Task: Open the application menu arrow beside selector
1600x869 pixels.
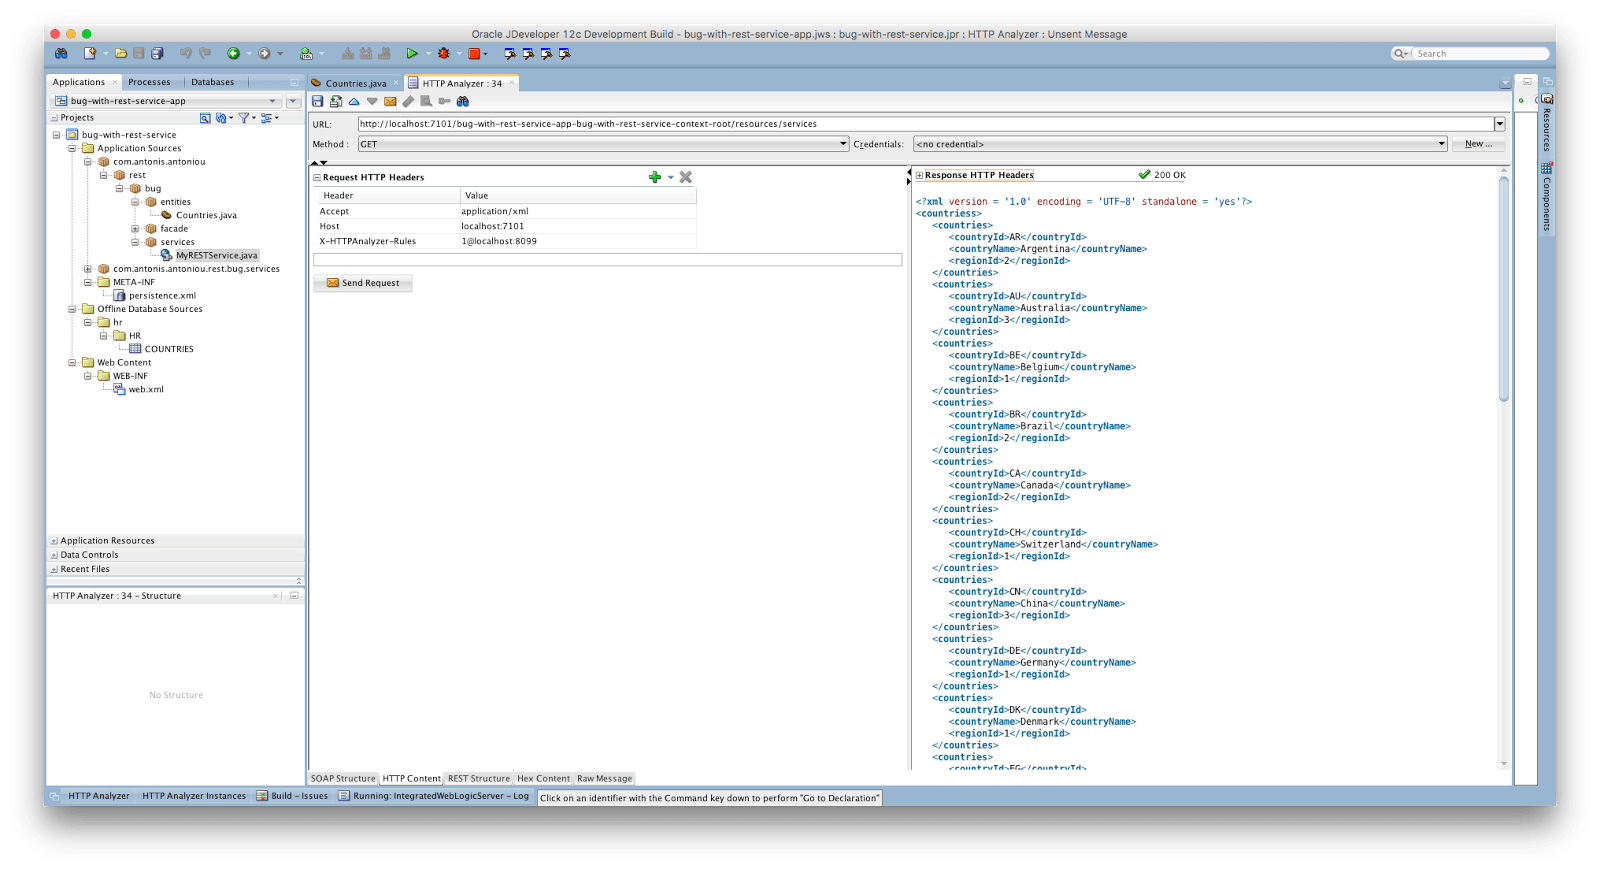Action: (293, 101)
